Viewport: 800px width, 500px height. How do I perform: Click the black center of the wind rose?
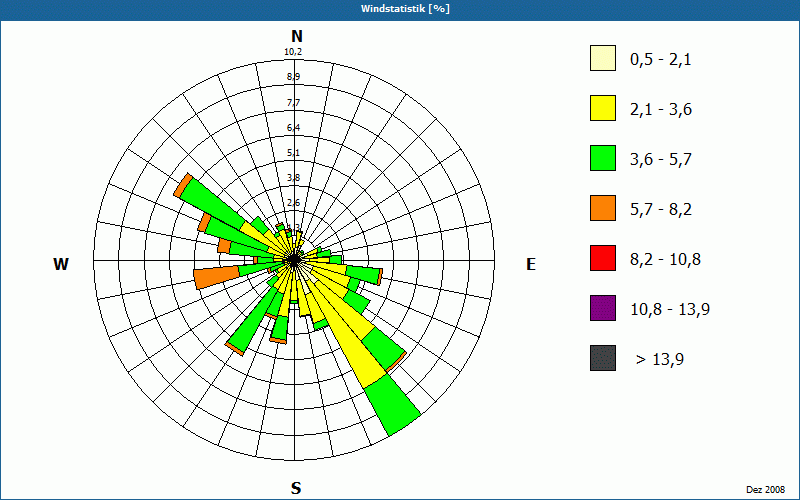click(294, 260)
